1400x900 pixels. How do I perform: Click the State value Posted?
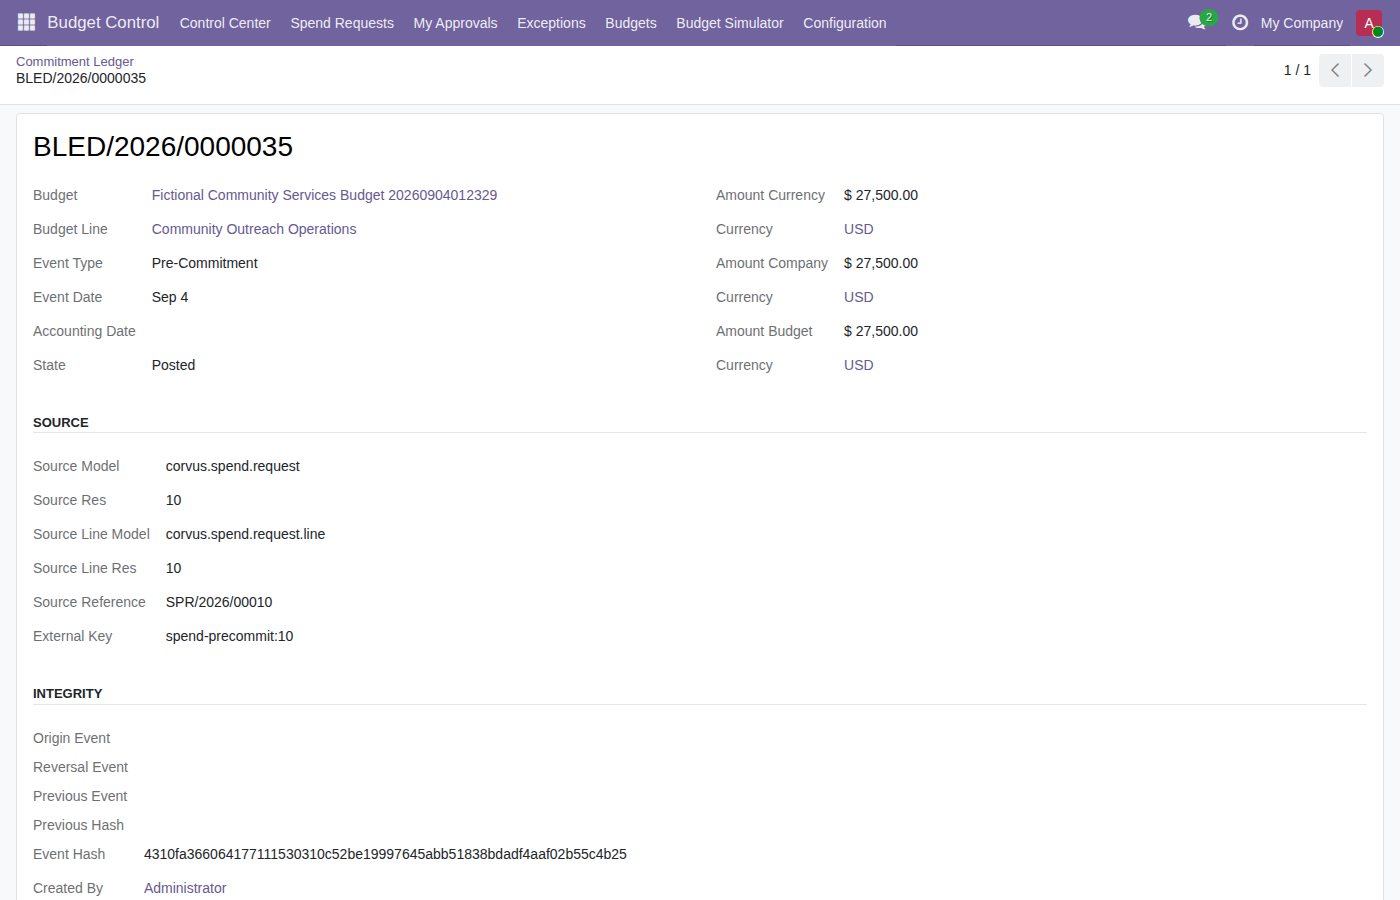coord(173,365)
